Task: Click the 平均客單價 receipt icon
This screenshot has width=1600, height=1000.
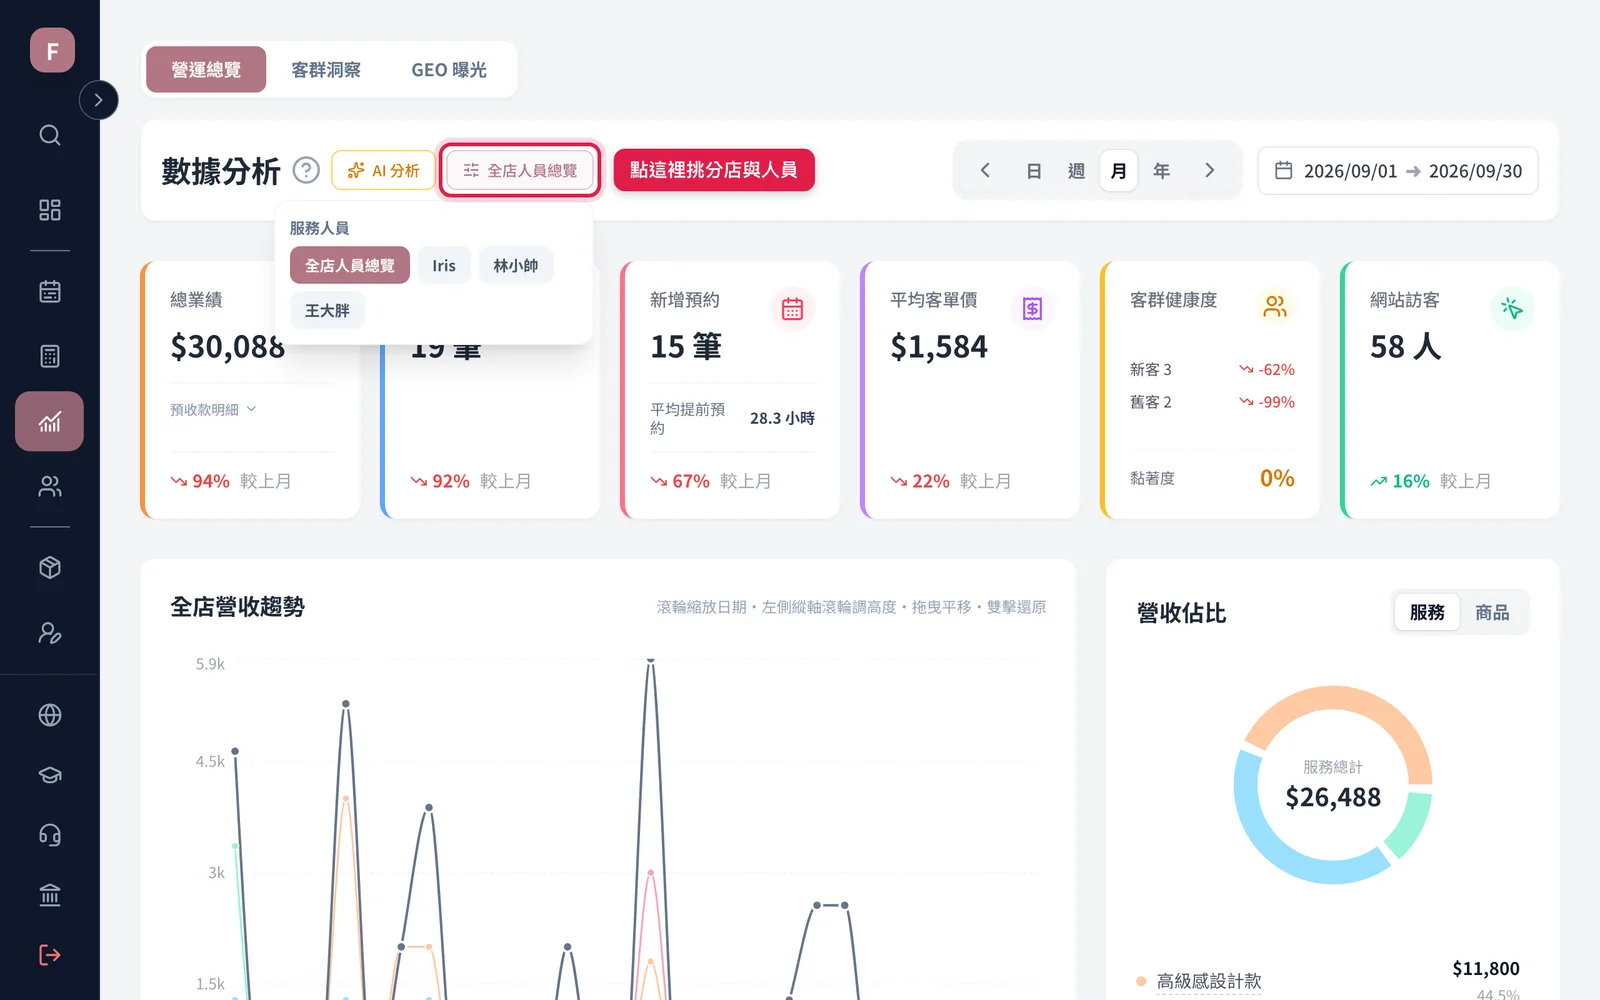Action: [x=1032, y=309]
